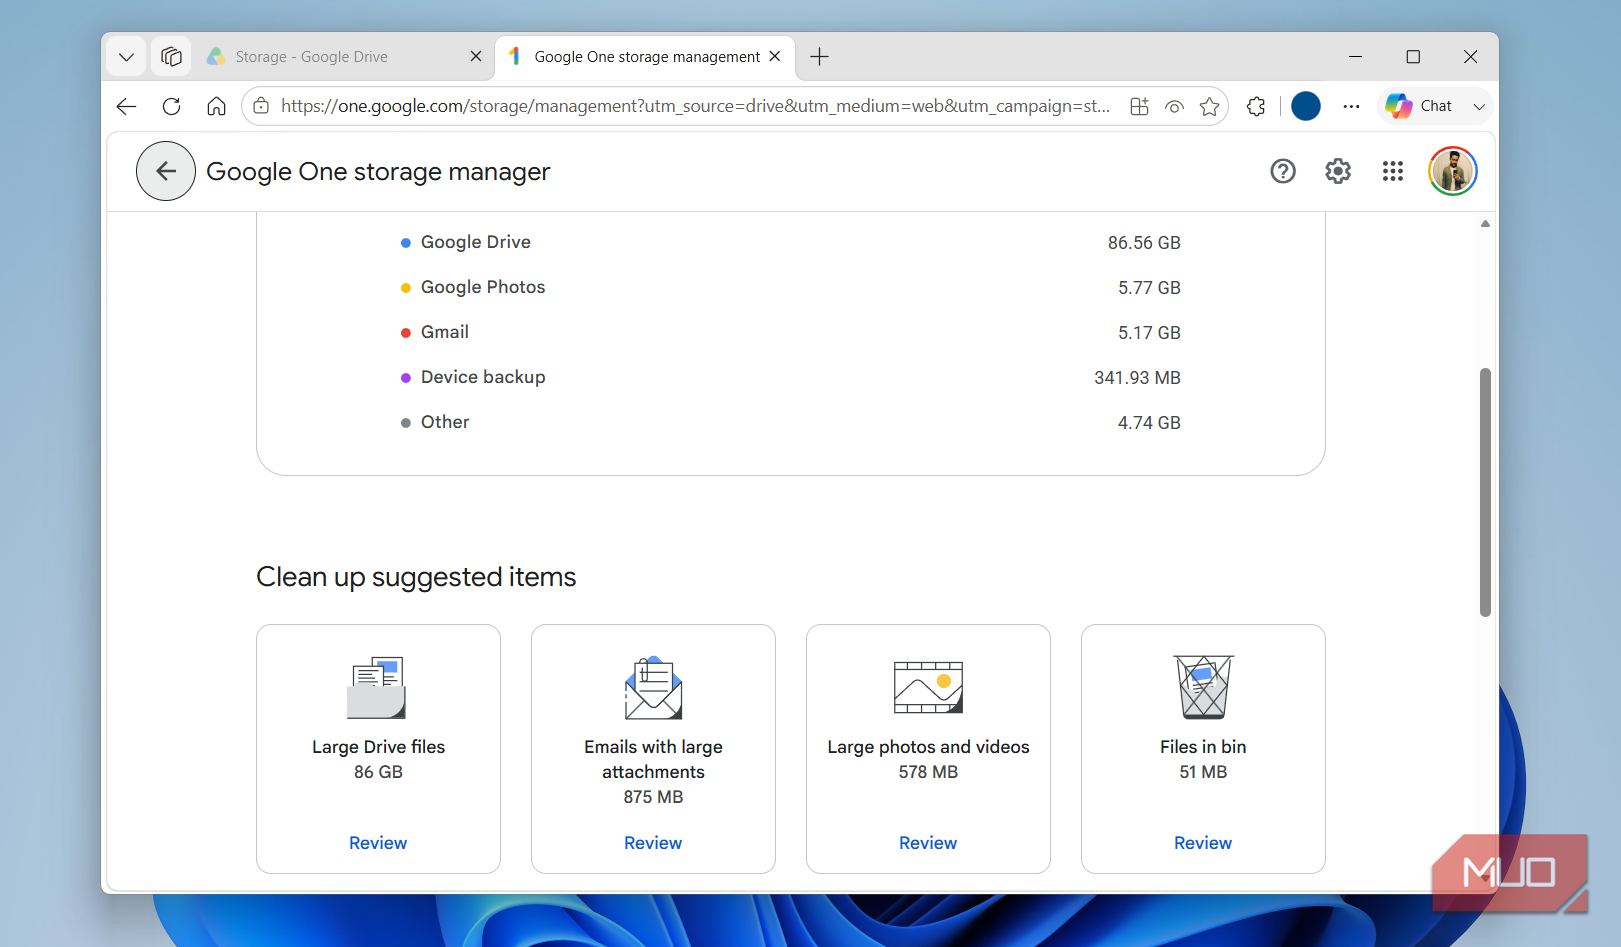Open Copilot Chat button

1420,106
